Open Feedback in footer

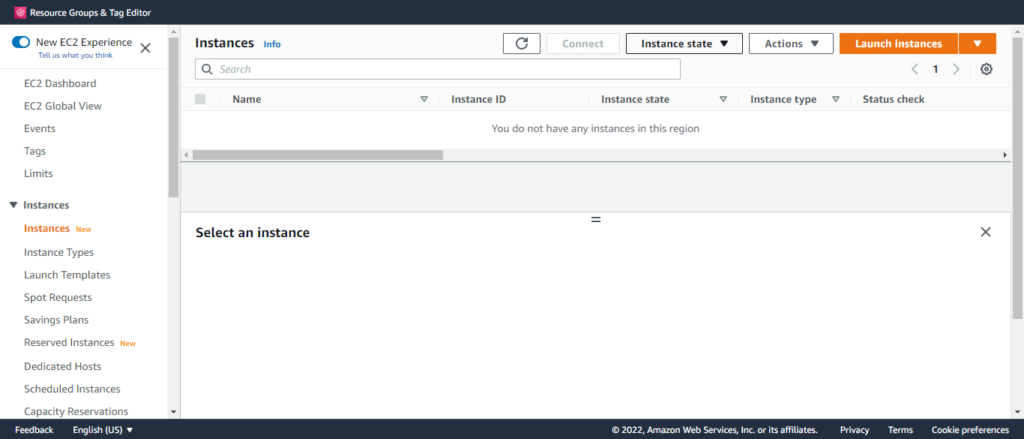(34, 430)
